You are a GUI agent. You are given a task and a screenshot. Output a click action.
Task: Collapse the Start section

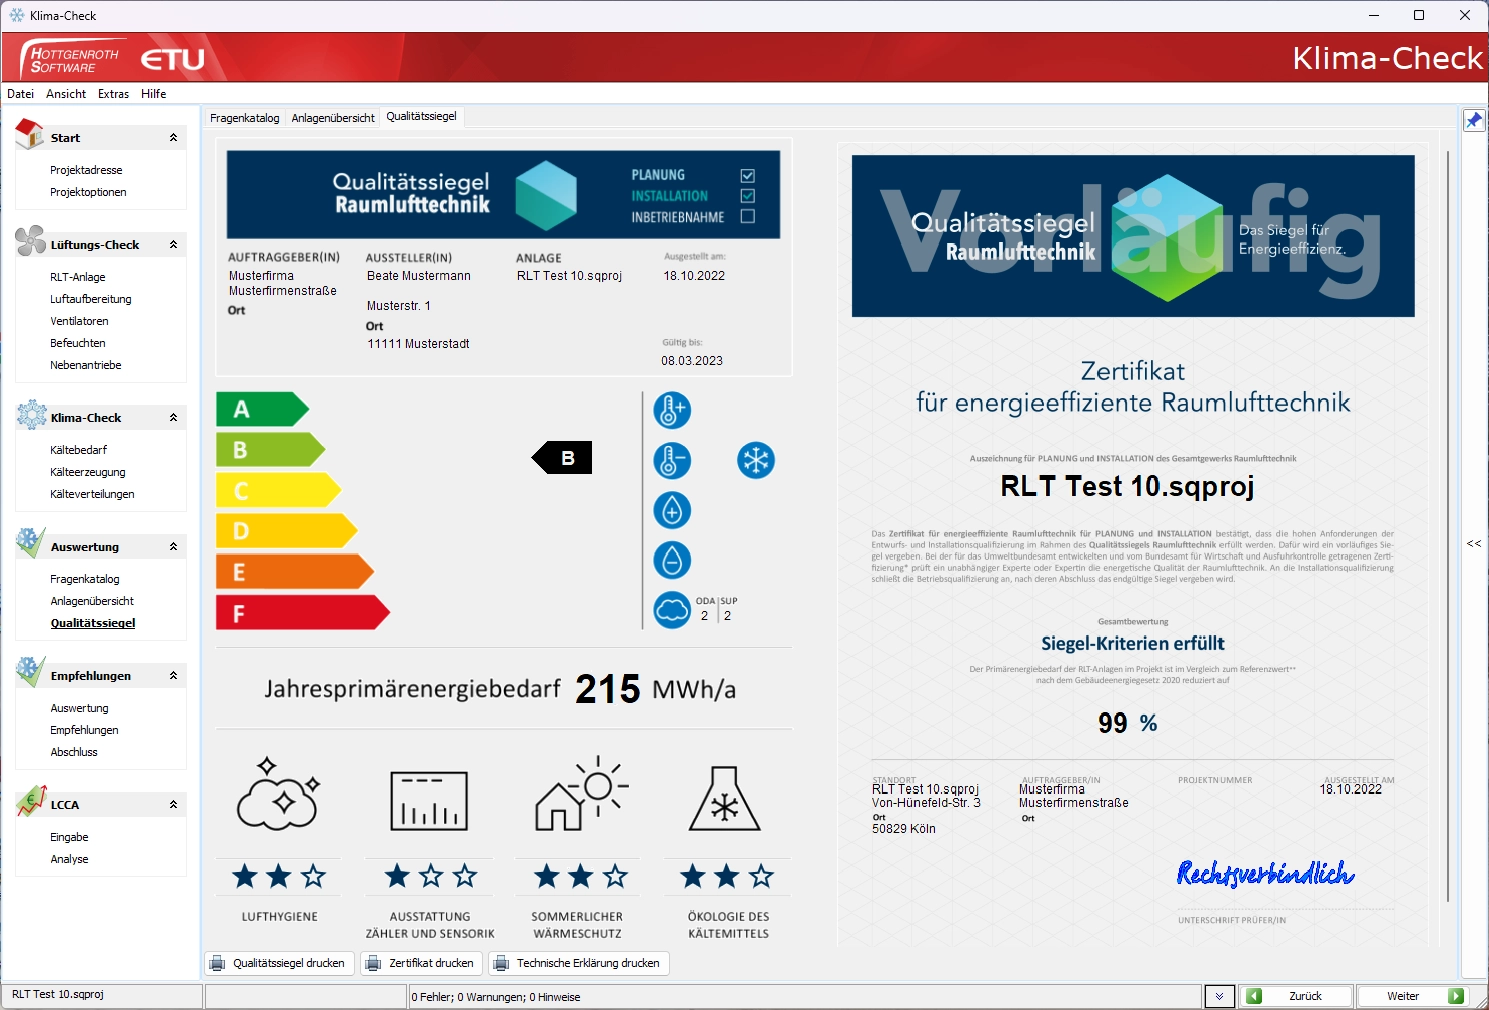click(173, 138)
